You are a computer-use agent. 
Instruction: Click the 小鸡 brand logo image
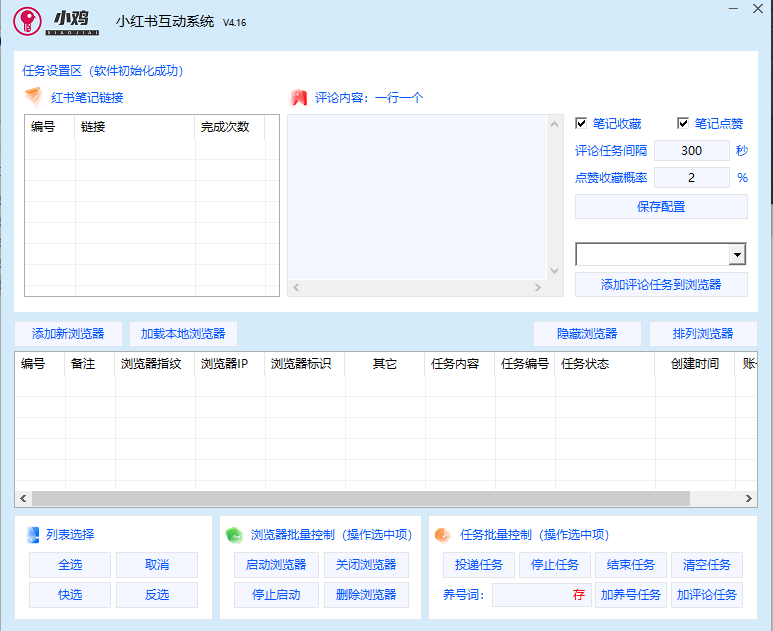point(72,23)
